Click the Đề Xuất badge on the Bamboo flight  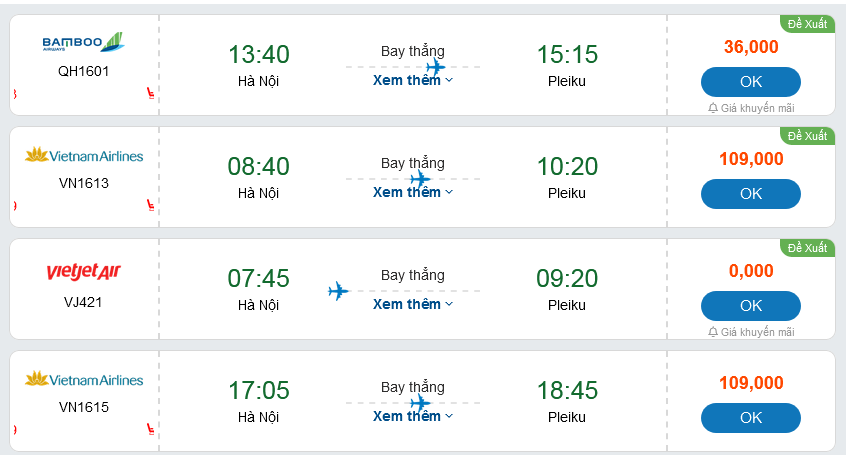pyautogui.click(x=807, y=24)
